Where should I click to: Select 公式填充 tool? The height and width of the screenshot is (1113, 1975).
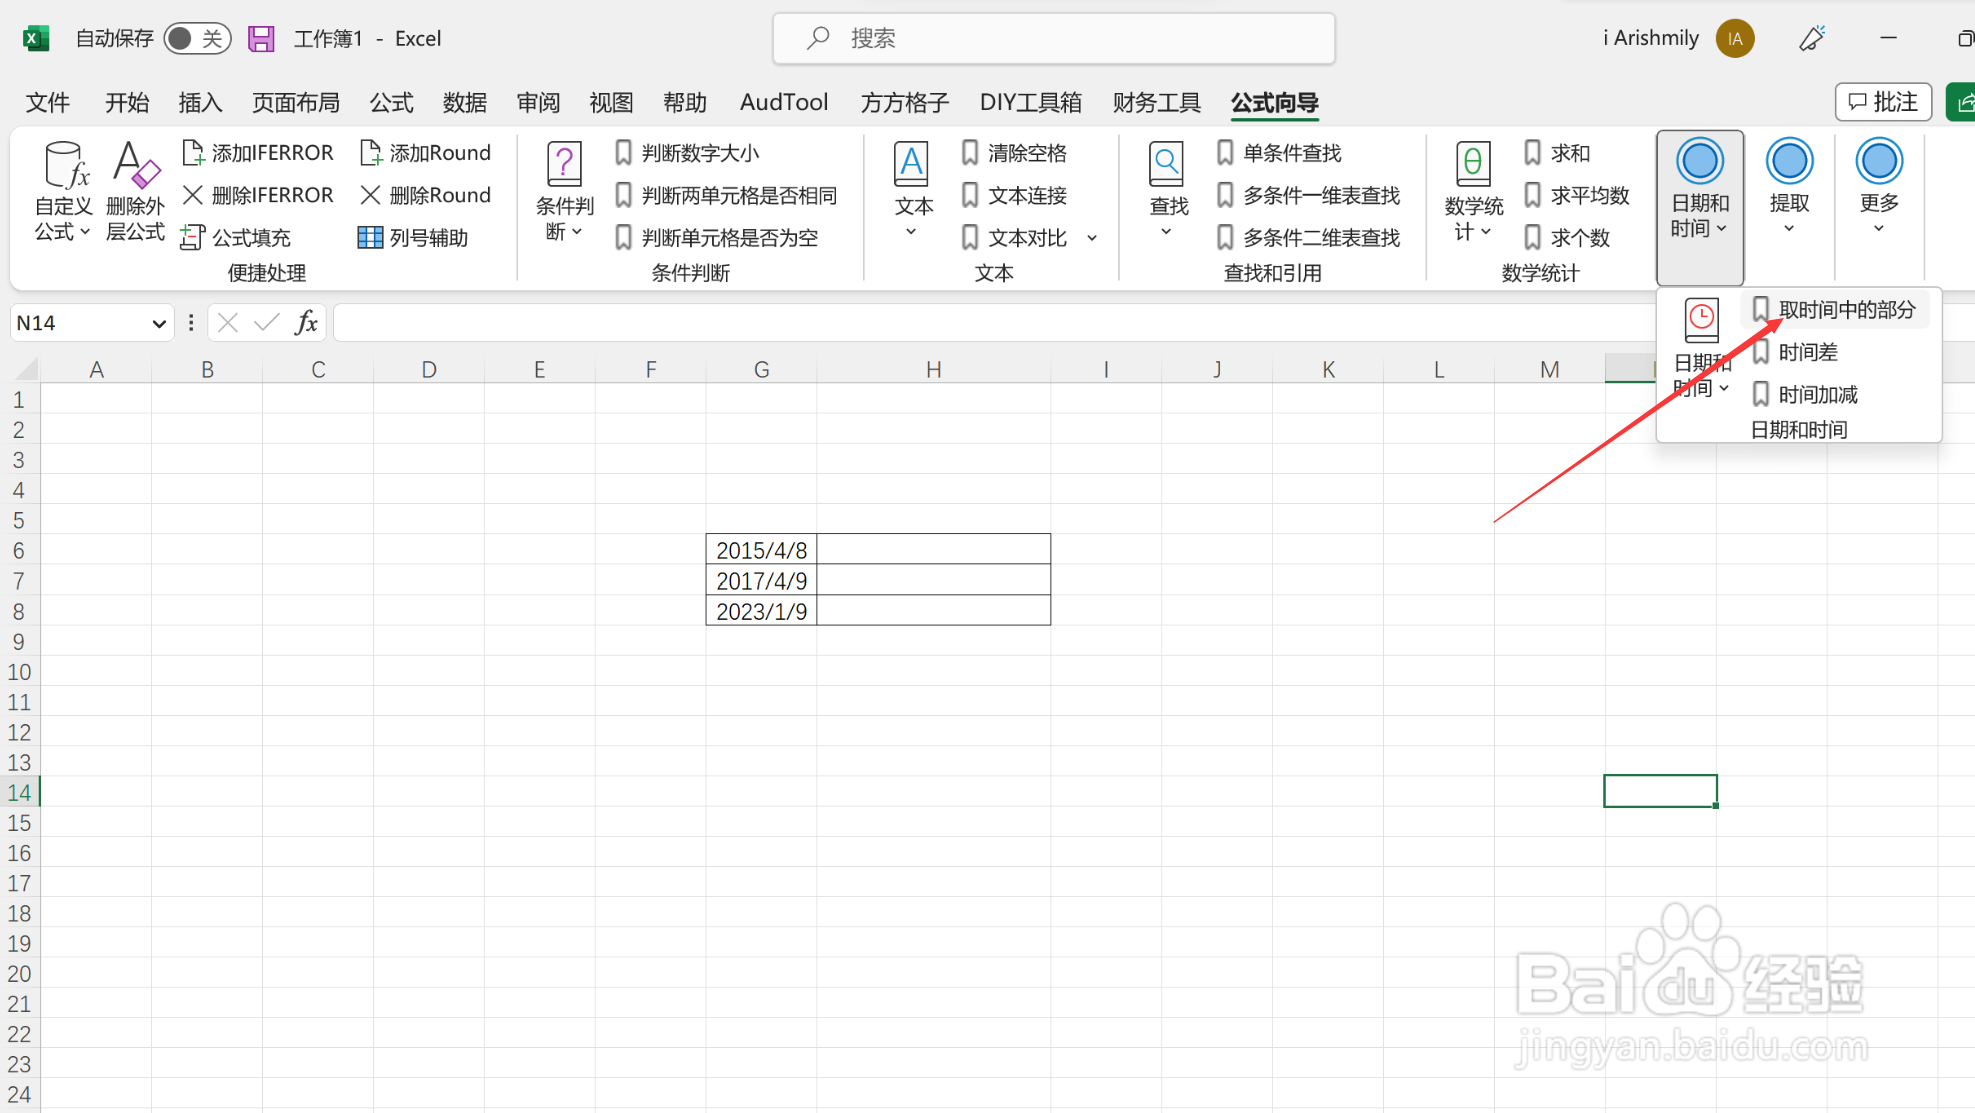(237, 237)
